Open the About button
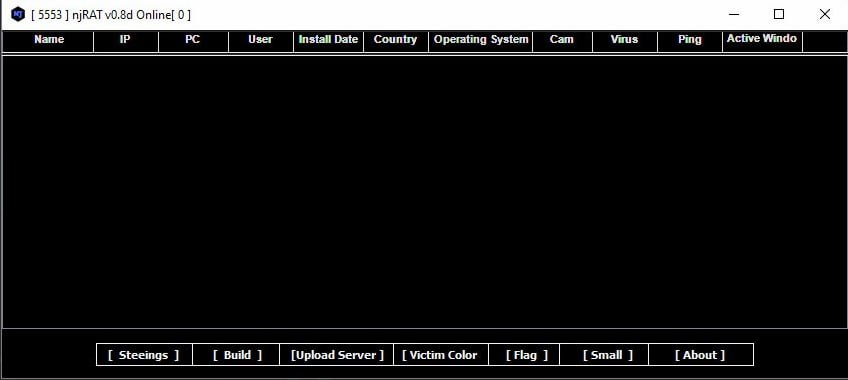This screenshot has width=848, height=380. point(700,355)
